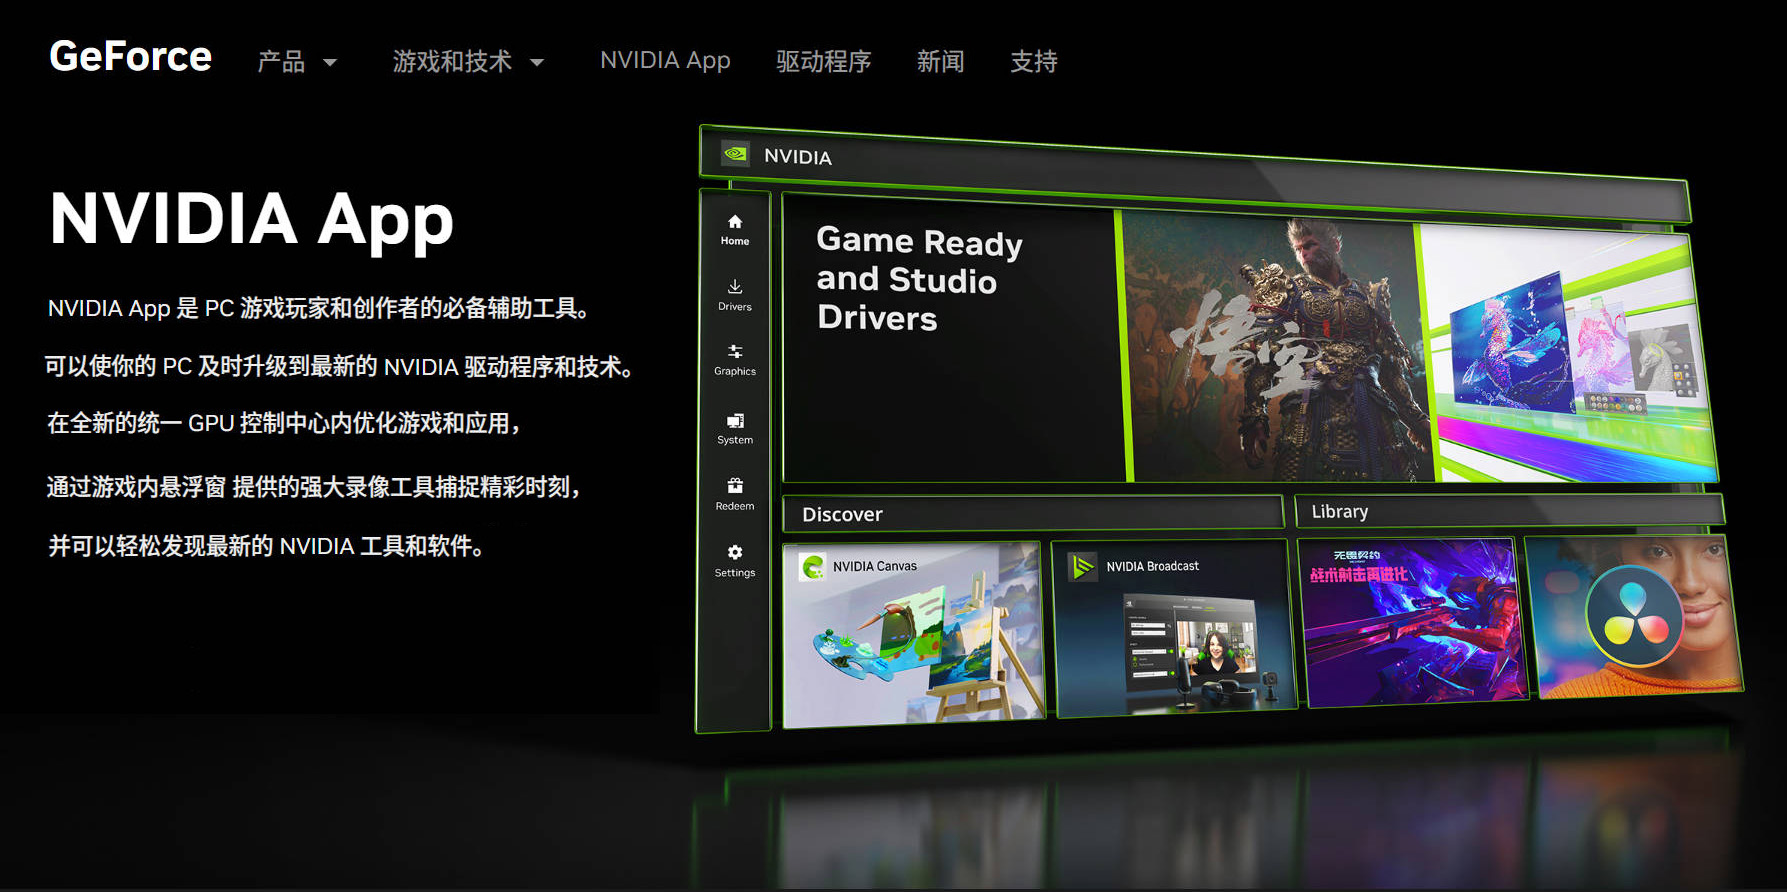Open the NVIDIA Broadcast card
This screenshot has width=1787, height=892.
pyautogui.click(x=1174, y=628)
